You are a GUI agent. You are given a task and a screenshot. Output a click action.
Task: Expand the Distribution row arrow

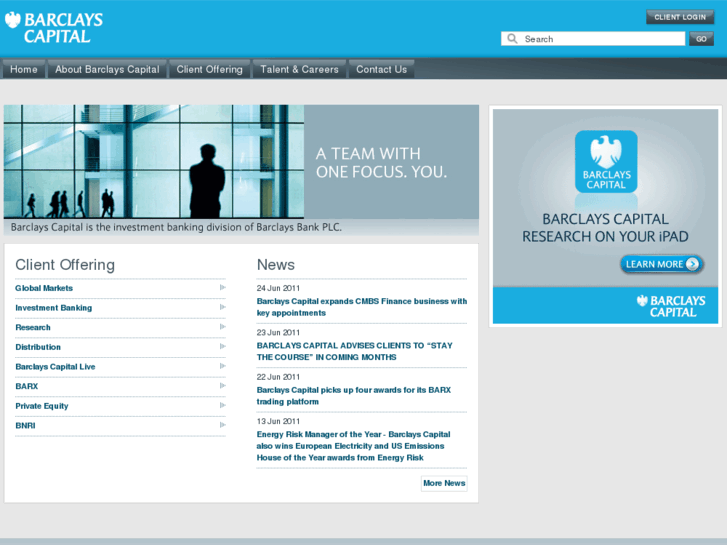(223, 346)
